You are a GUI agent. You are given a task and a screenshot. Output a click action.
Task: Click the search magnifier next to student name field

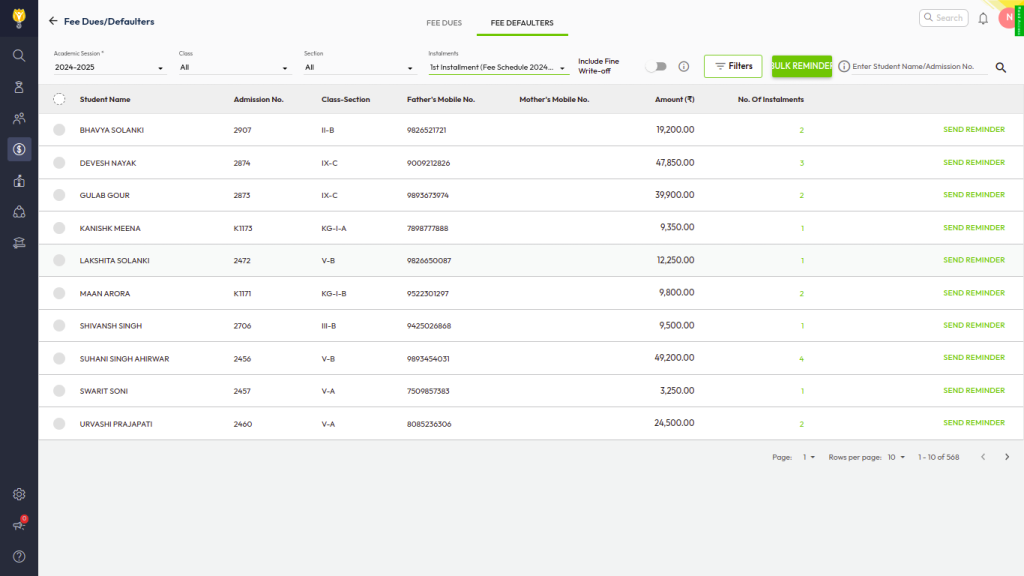(1000, 67)
